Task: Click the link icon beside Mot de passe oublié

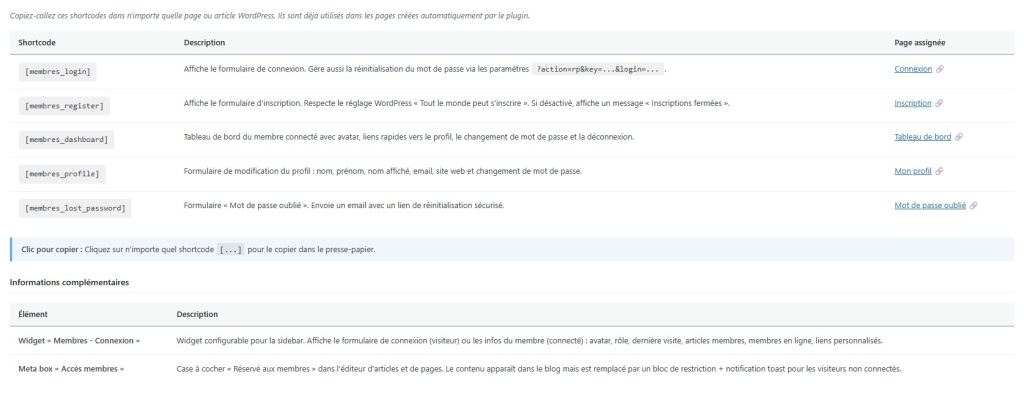Action: click(x=974, y=205)
